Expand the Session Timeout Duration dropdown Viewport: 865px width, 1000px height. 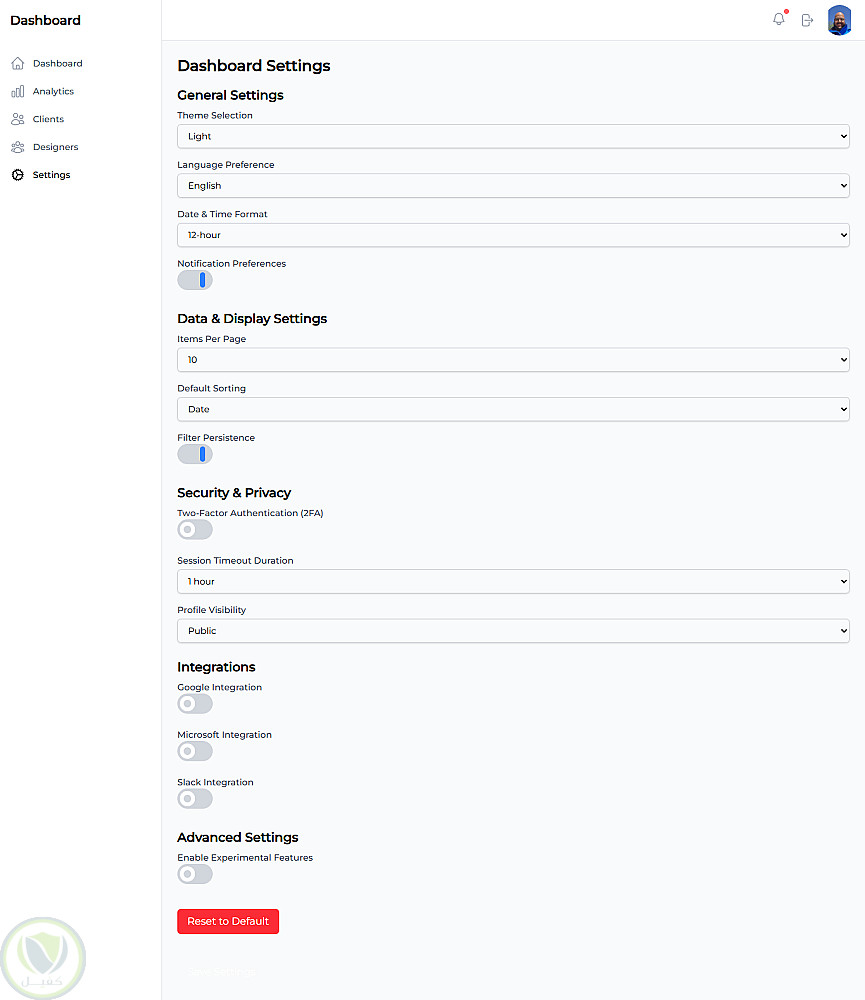click(513, 581)
